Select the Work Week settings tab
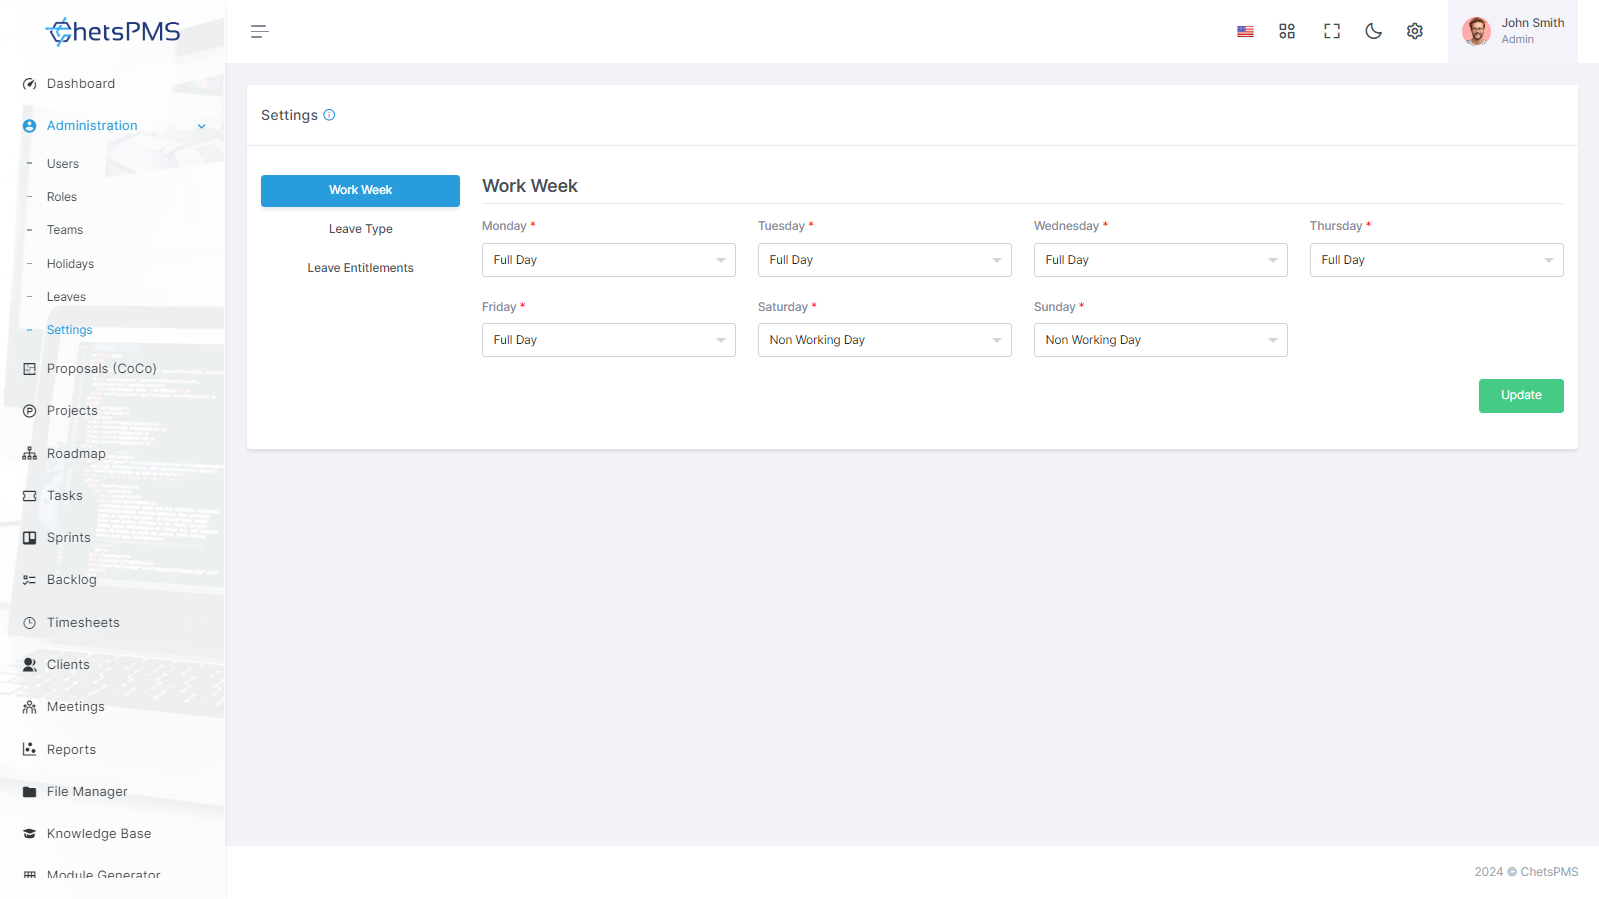Screen dimensions: 1599x899 click(x=360, y=191)
